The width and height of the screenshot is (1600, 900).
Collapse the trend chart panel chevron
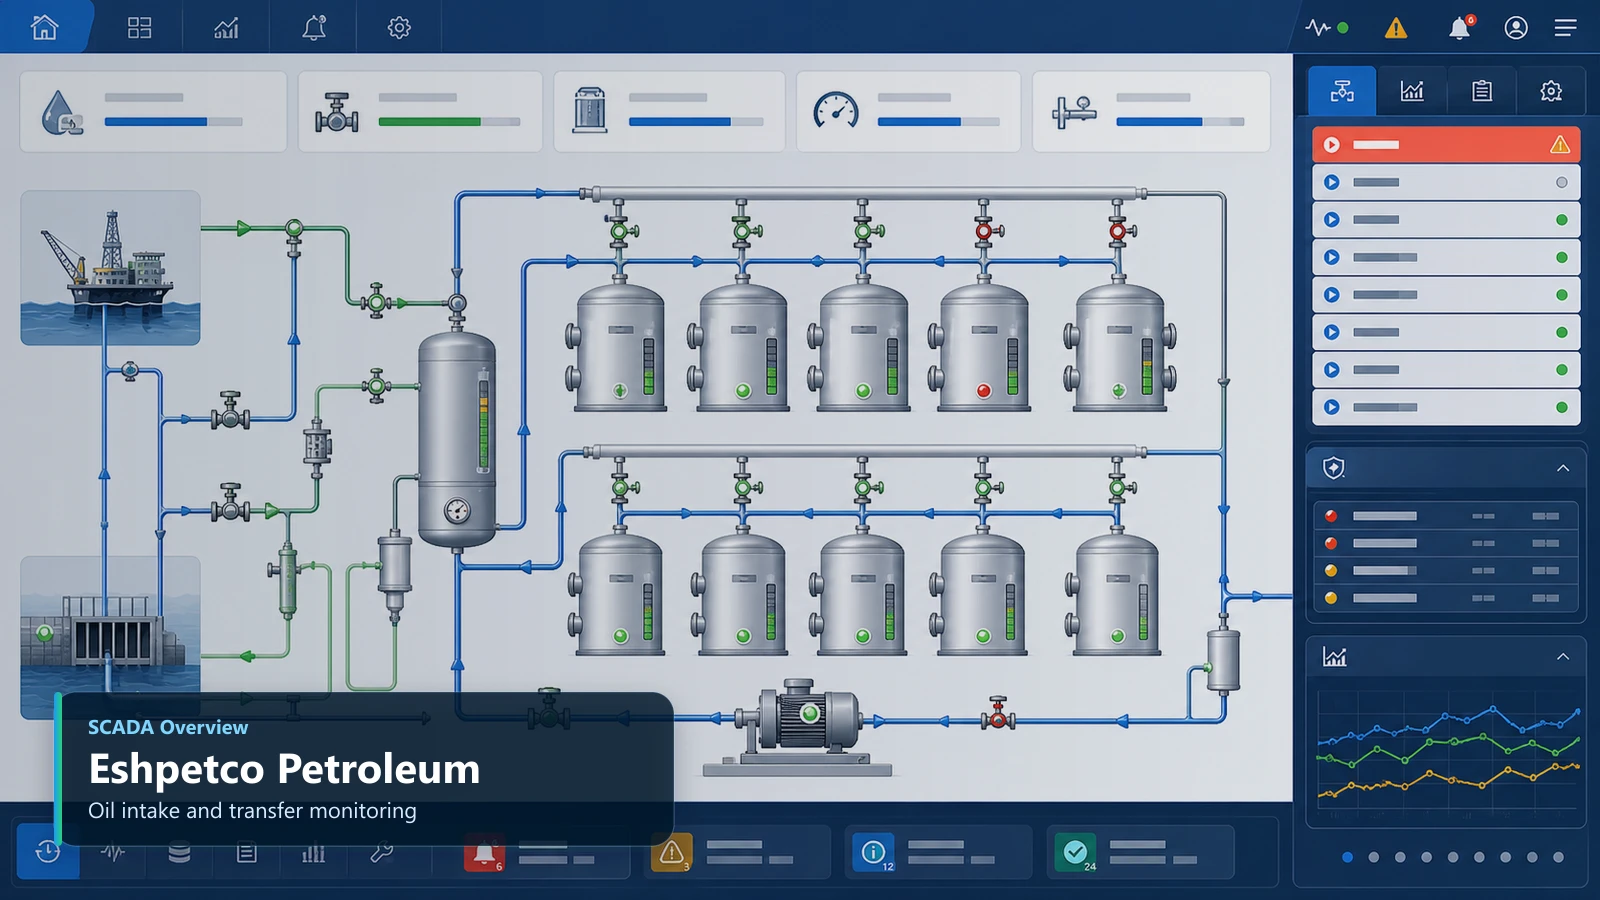point(1563,657)
